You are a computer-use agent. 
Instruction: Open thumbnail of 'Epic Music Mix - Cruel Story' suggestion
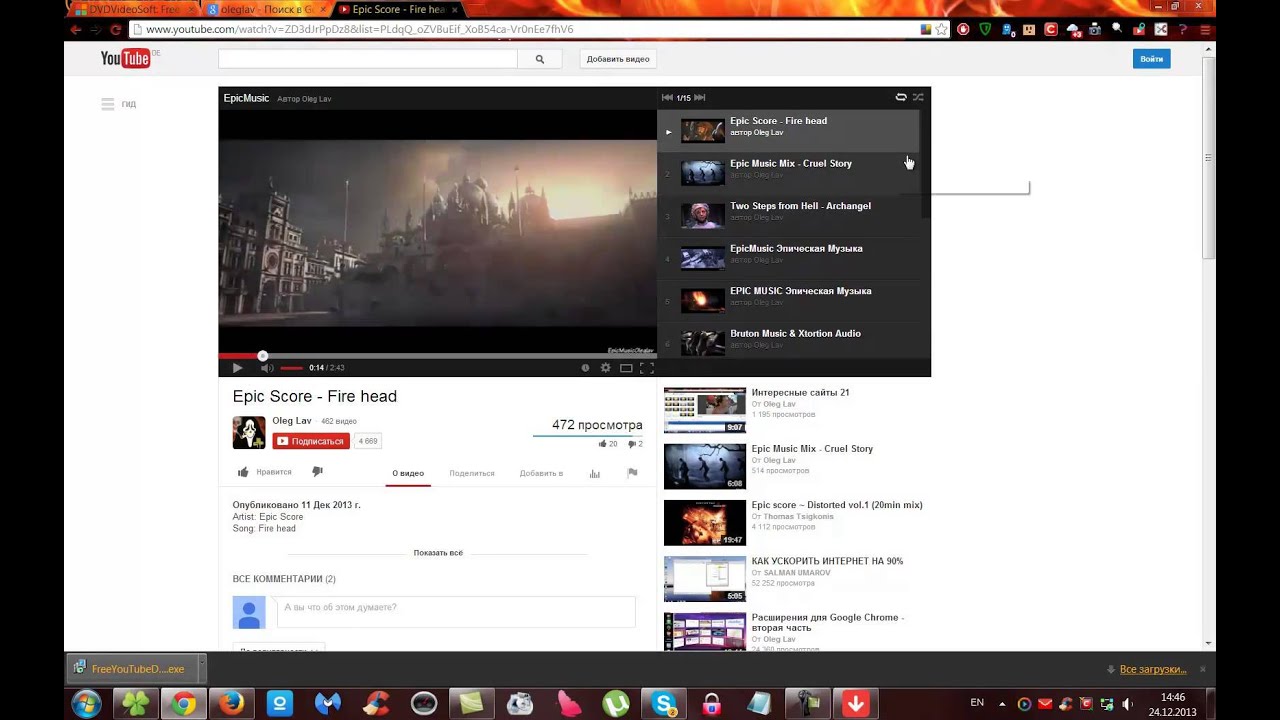click(x=705, y=467)
